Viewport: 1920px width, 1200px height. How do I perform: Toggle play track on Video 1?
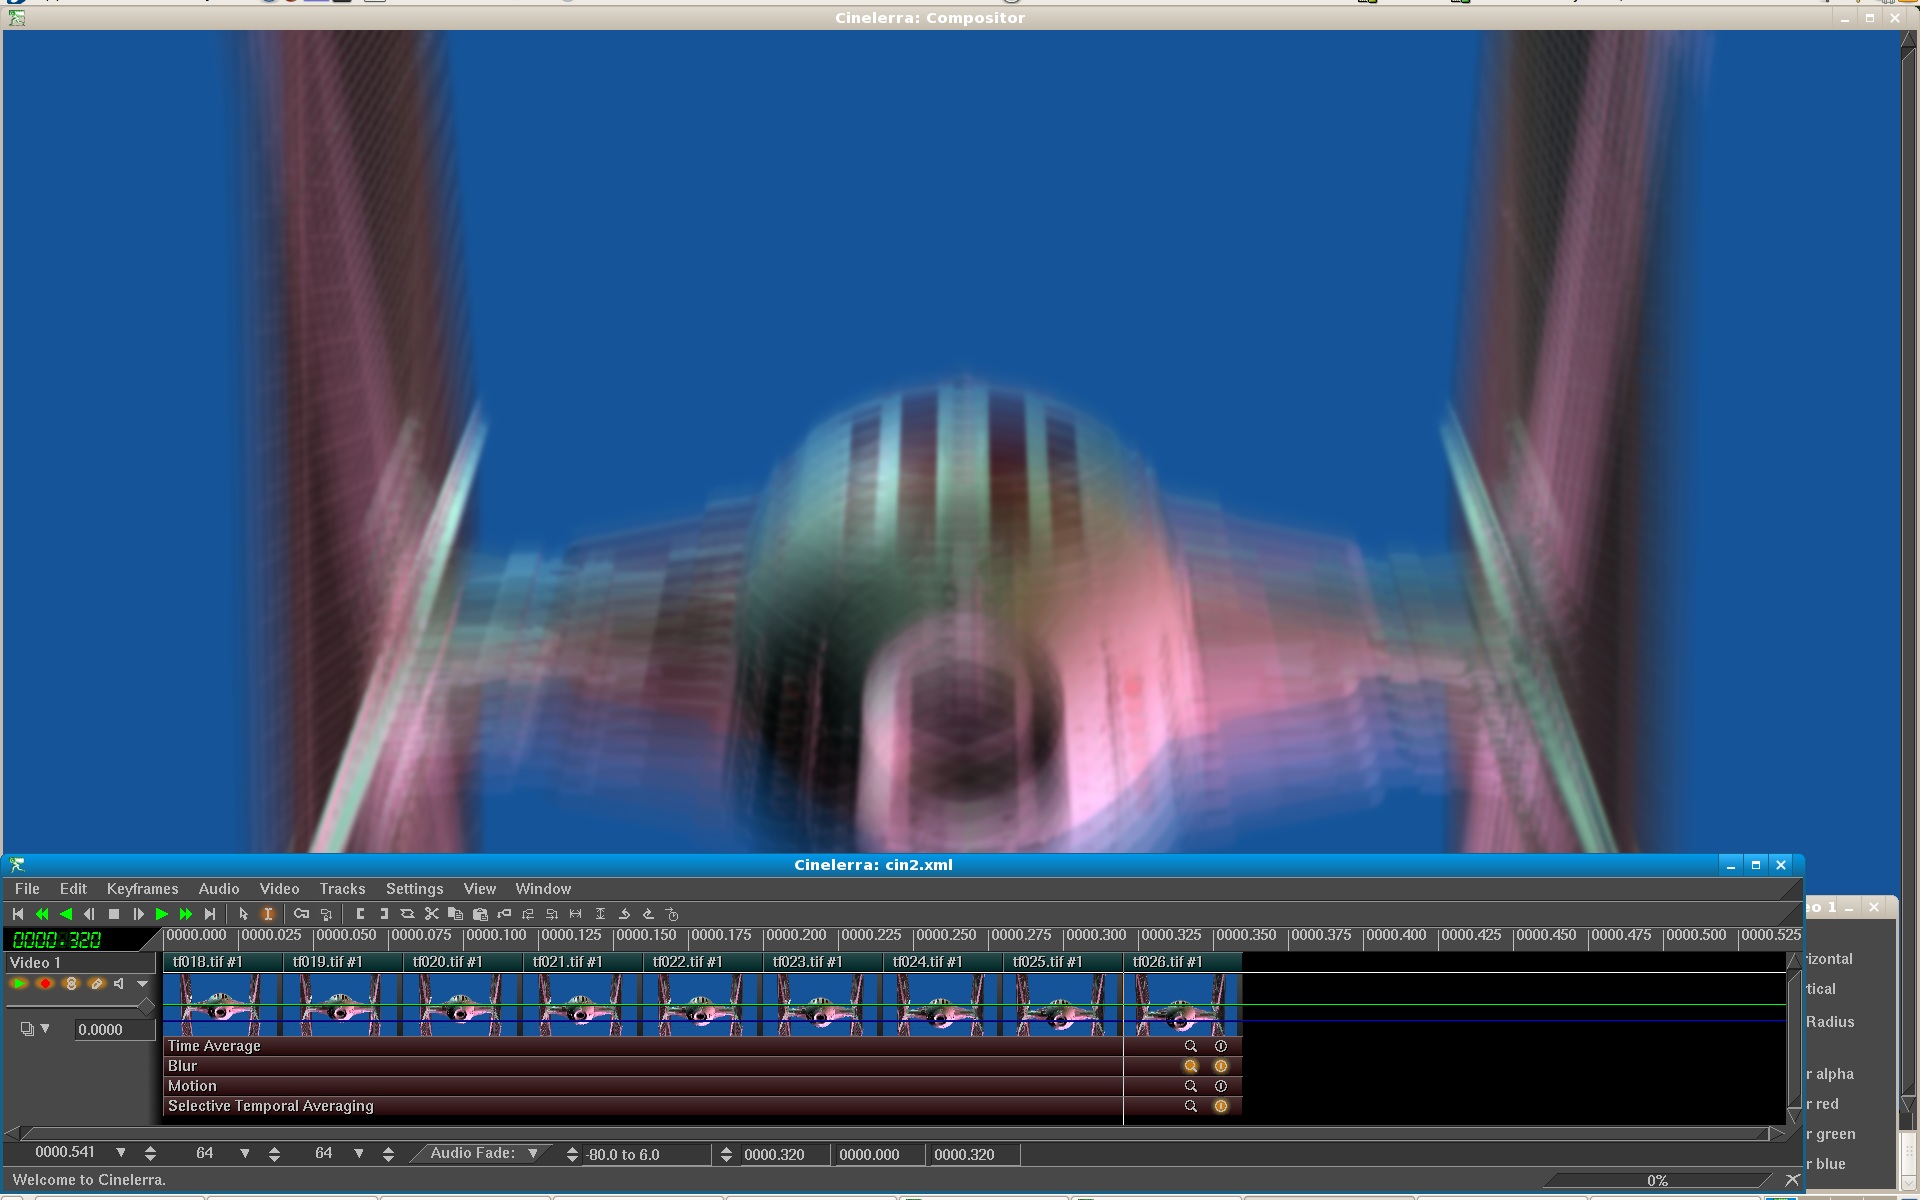pos(19,984)
